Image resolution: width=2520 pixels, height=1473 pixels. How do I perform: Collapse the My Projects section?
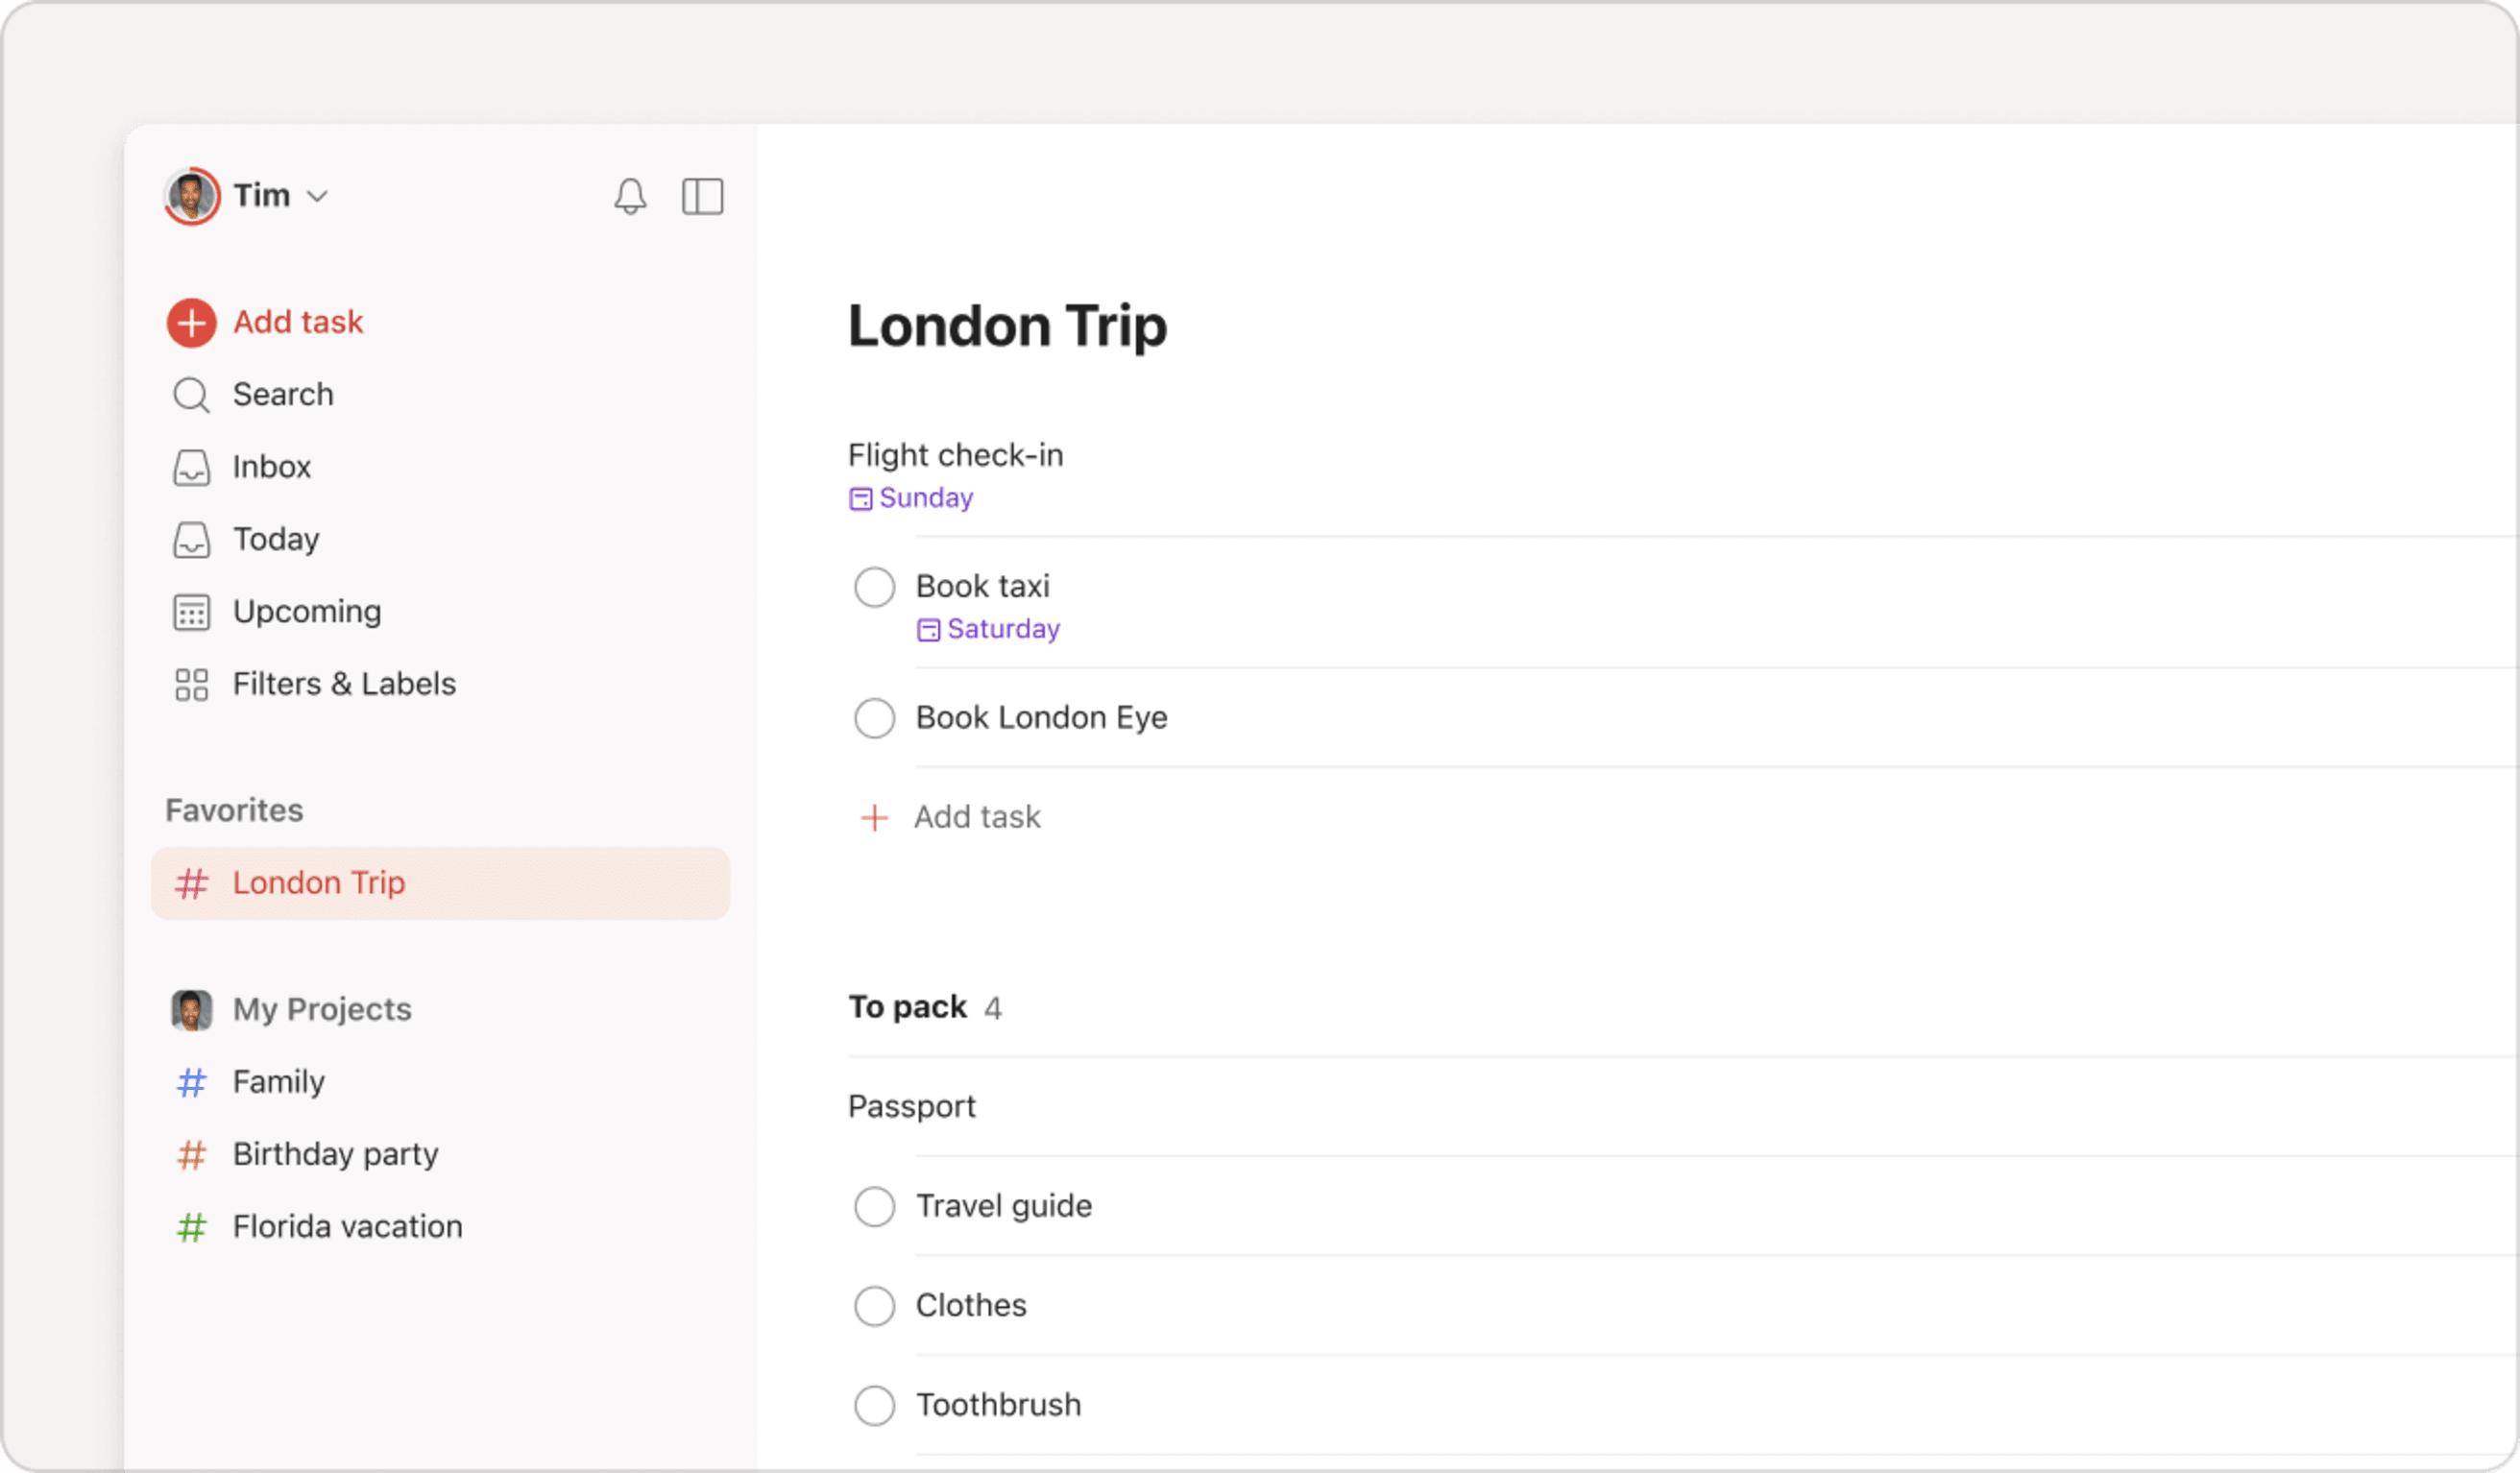[x=321, y=1009]
